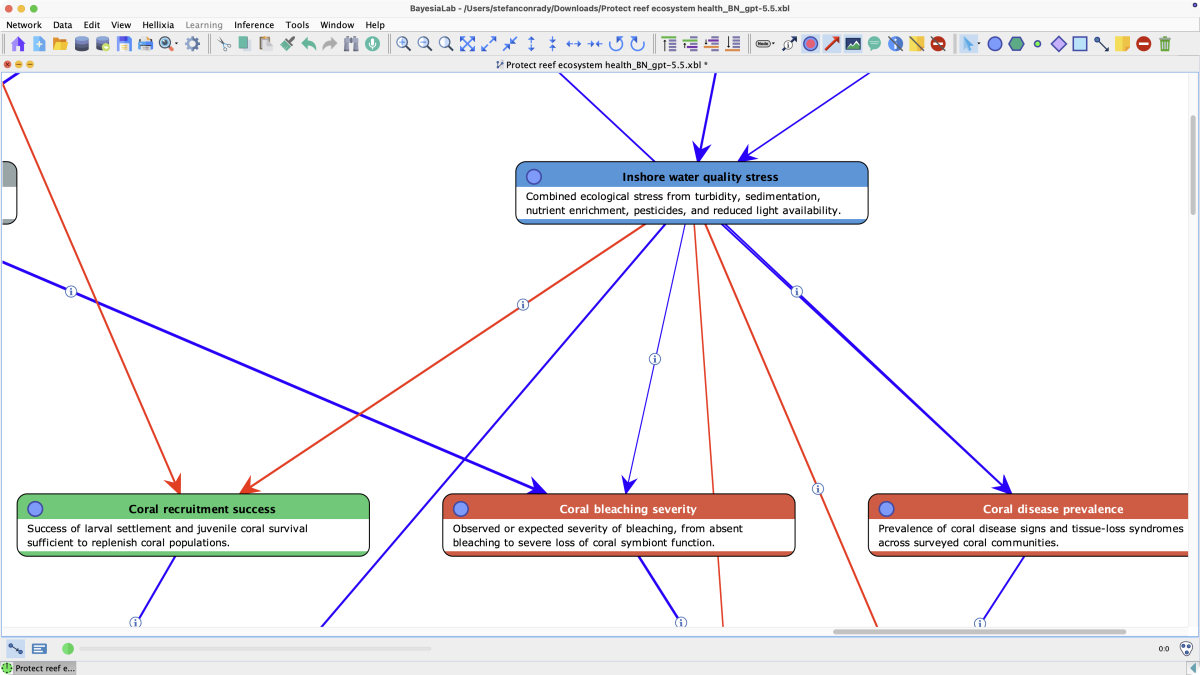Open the Tools menu

point(297,25)
